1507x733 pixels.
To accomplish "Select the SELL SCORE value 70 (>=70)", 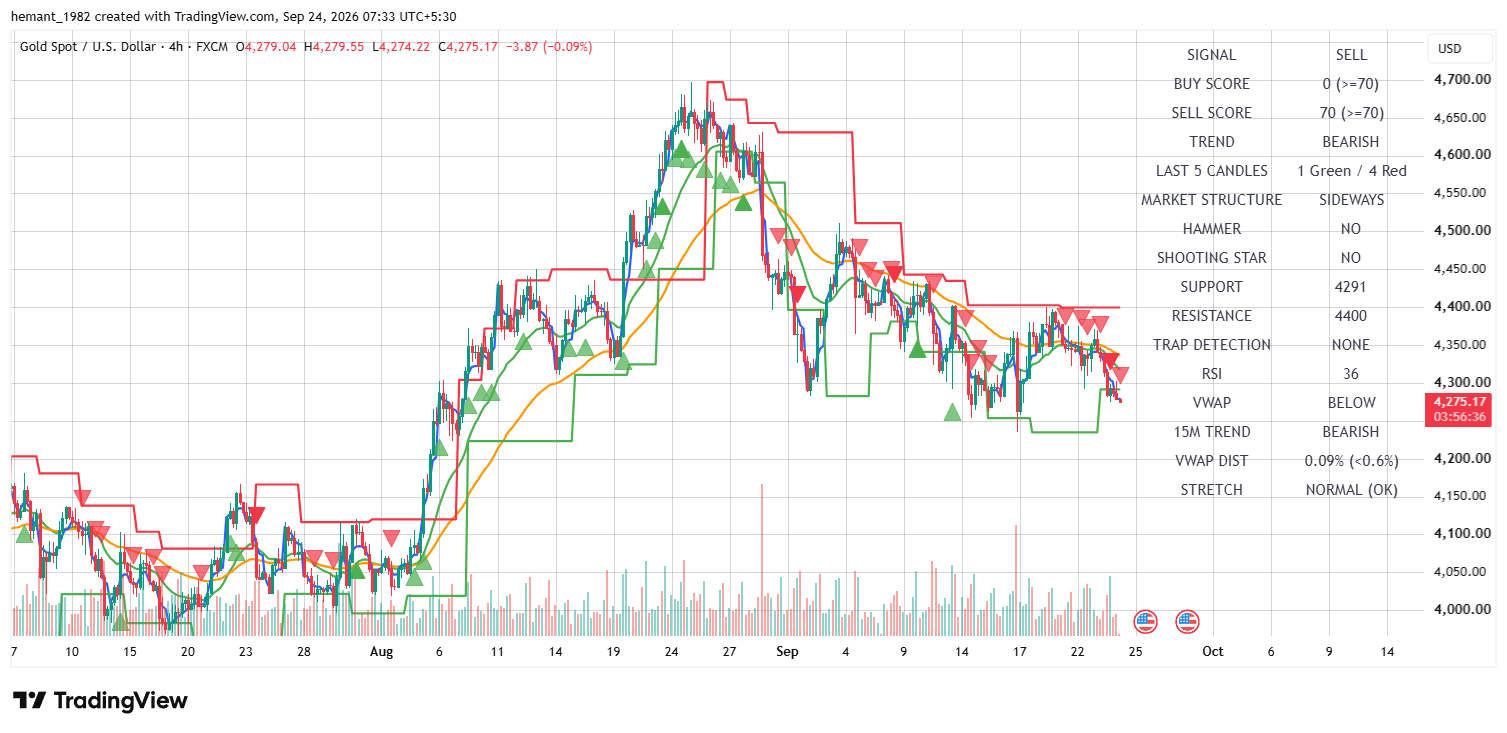I will [x=1351, y=113].
